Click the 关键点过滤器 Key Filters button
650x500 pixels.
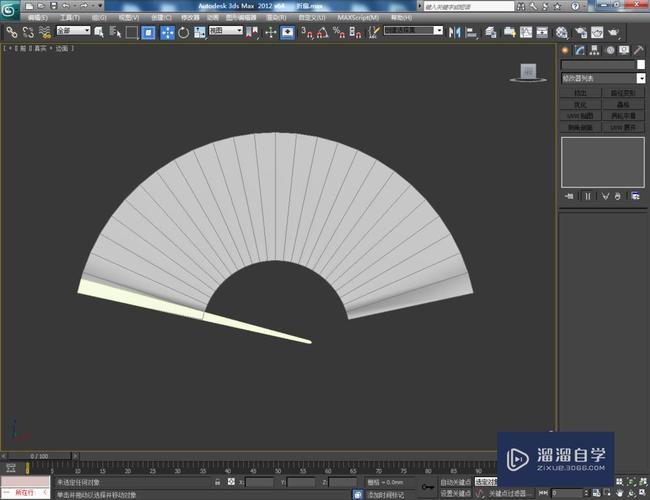point(511,493)
